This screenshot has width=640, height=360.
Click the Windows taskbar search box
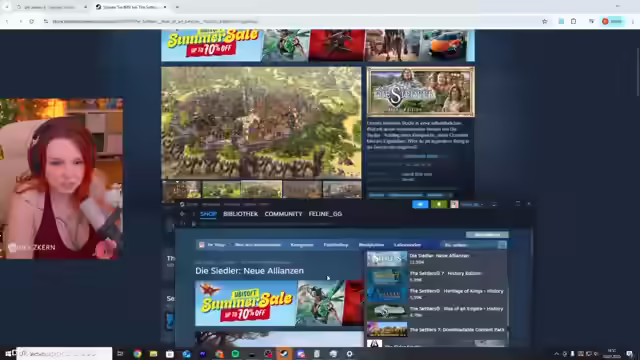click(64, 354)
